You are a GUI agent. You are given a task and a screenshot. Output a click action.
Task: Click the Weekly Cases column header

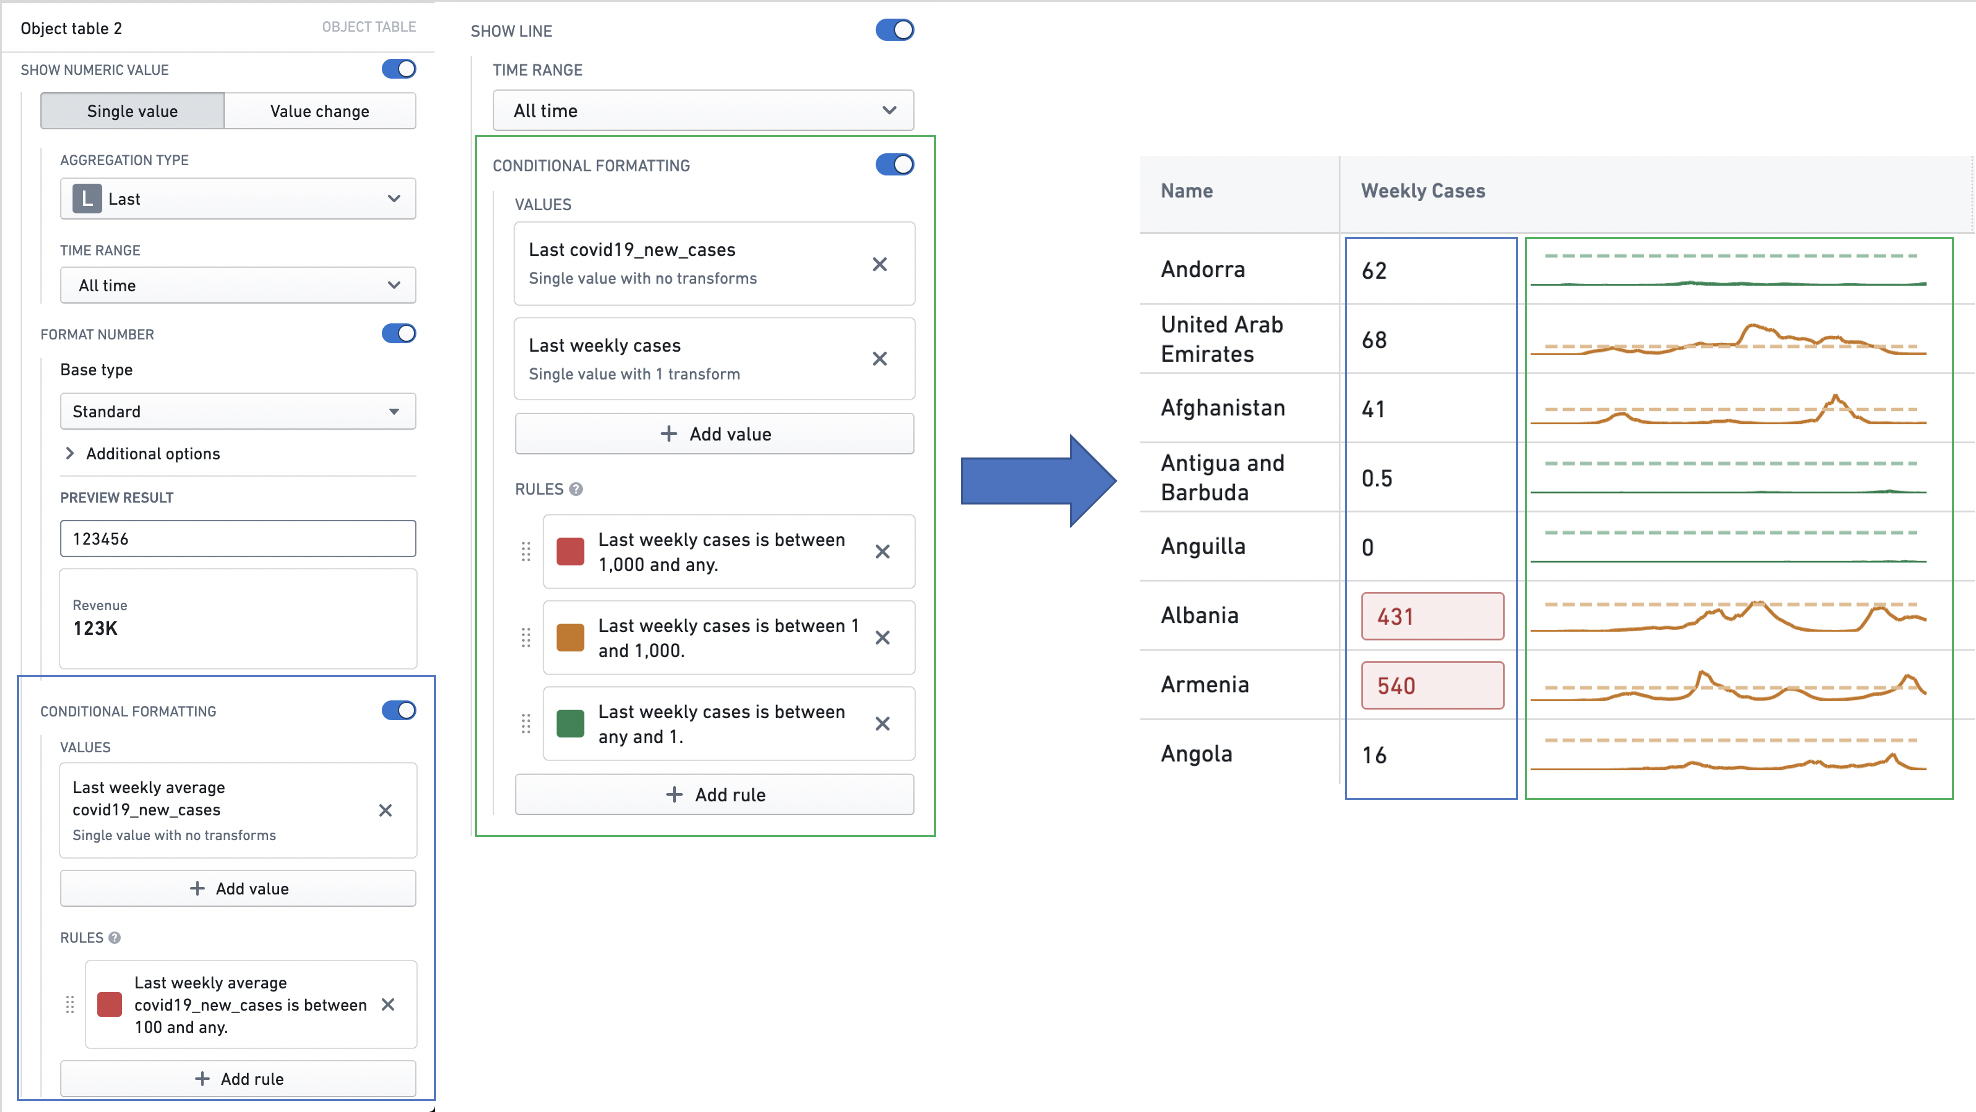pos(1423,191)
